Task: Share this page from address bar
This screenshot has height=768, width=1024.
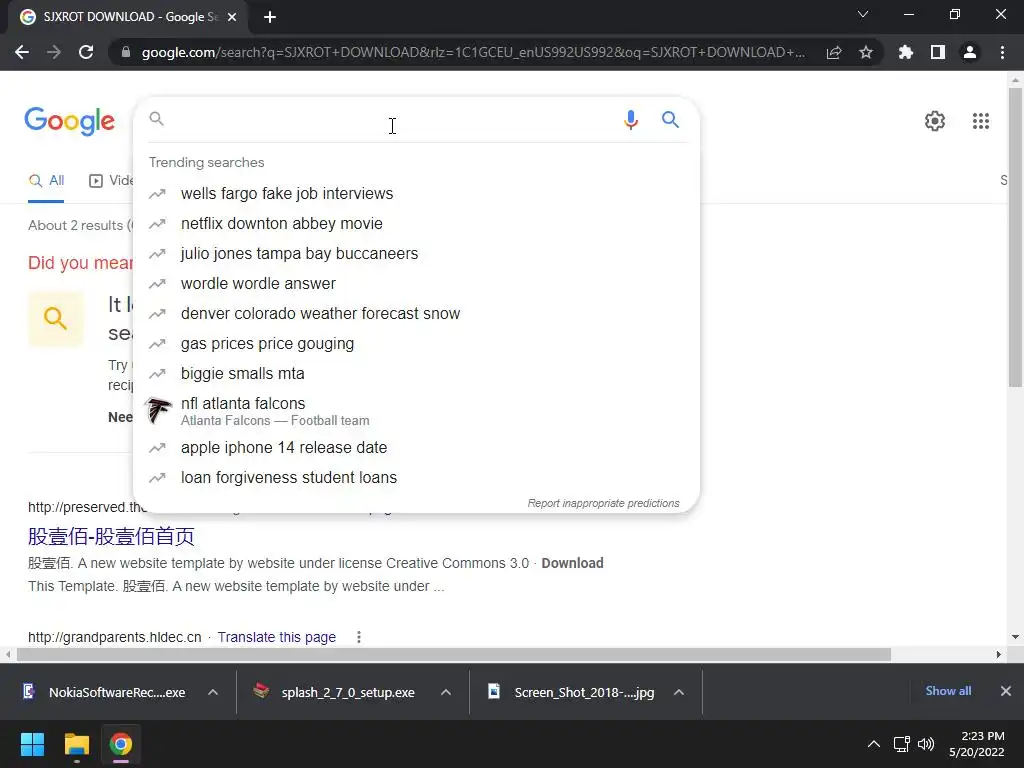Action: pyautogui.click(x=833, y=52)
